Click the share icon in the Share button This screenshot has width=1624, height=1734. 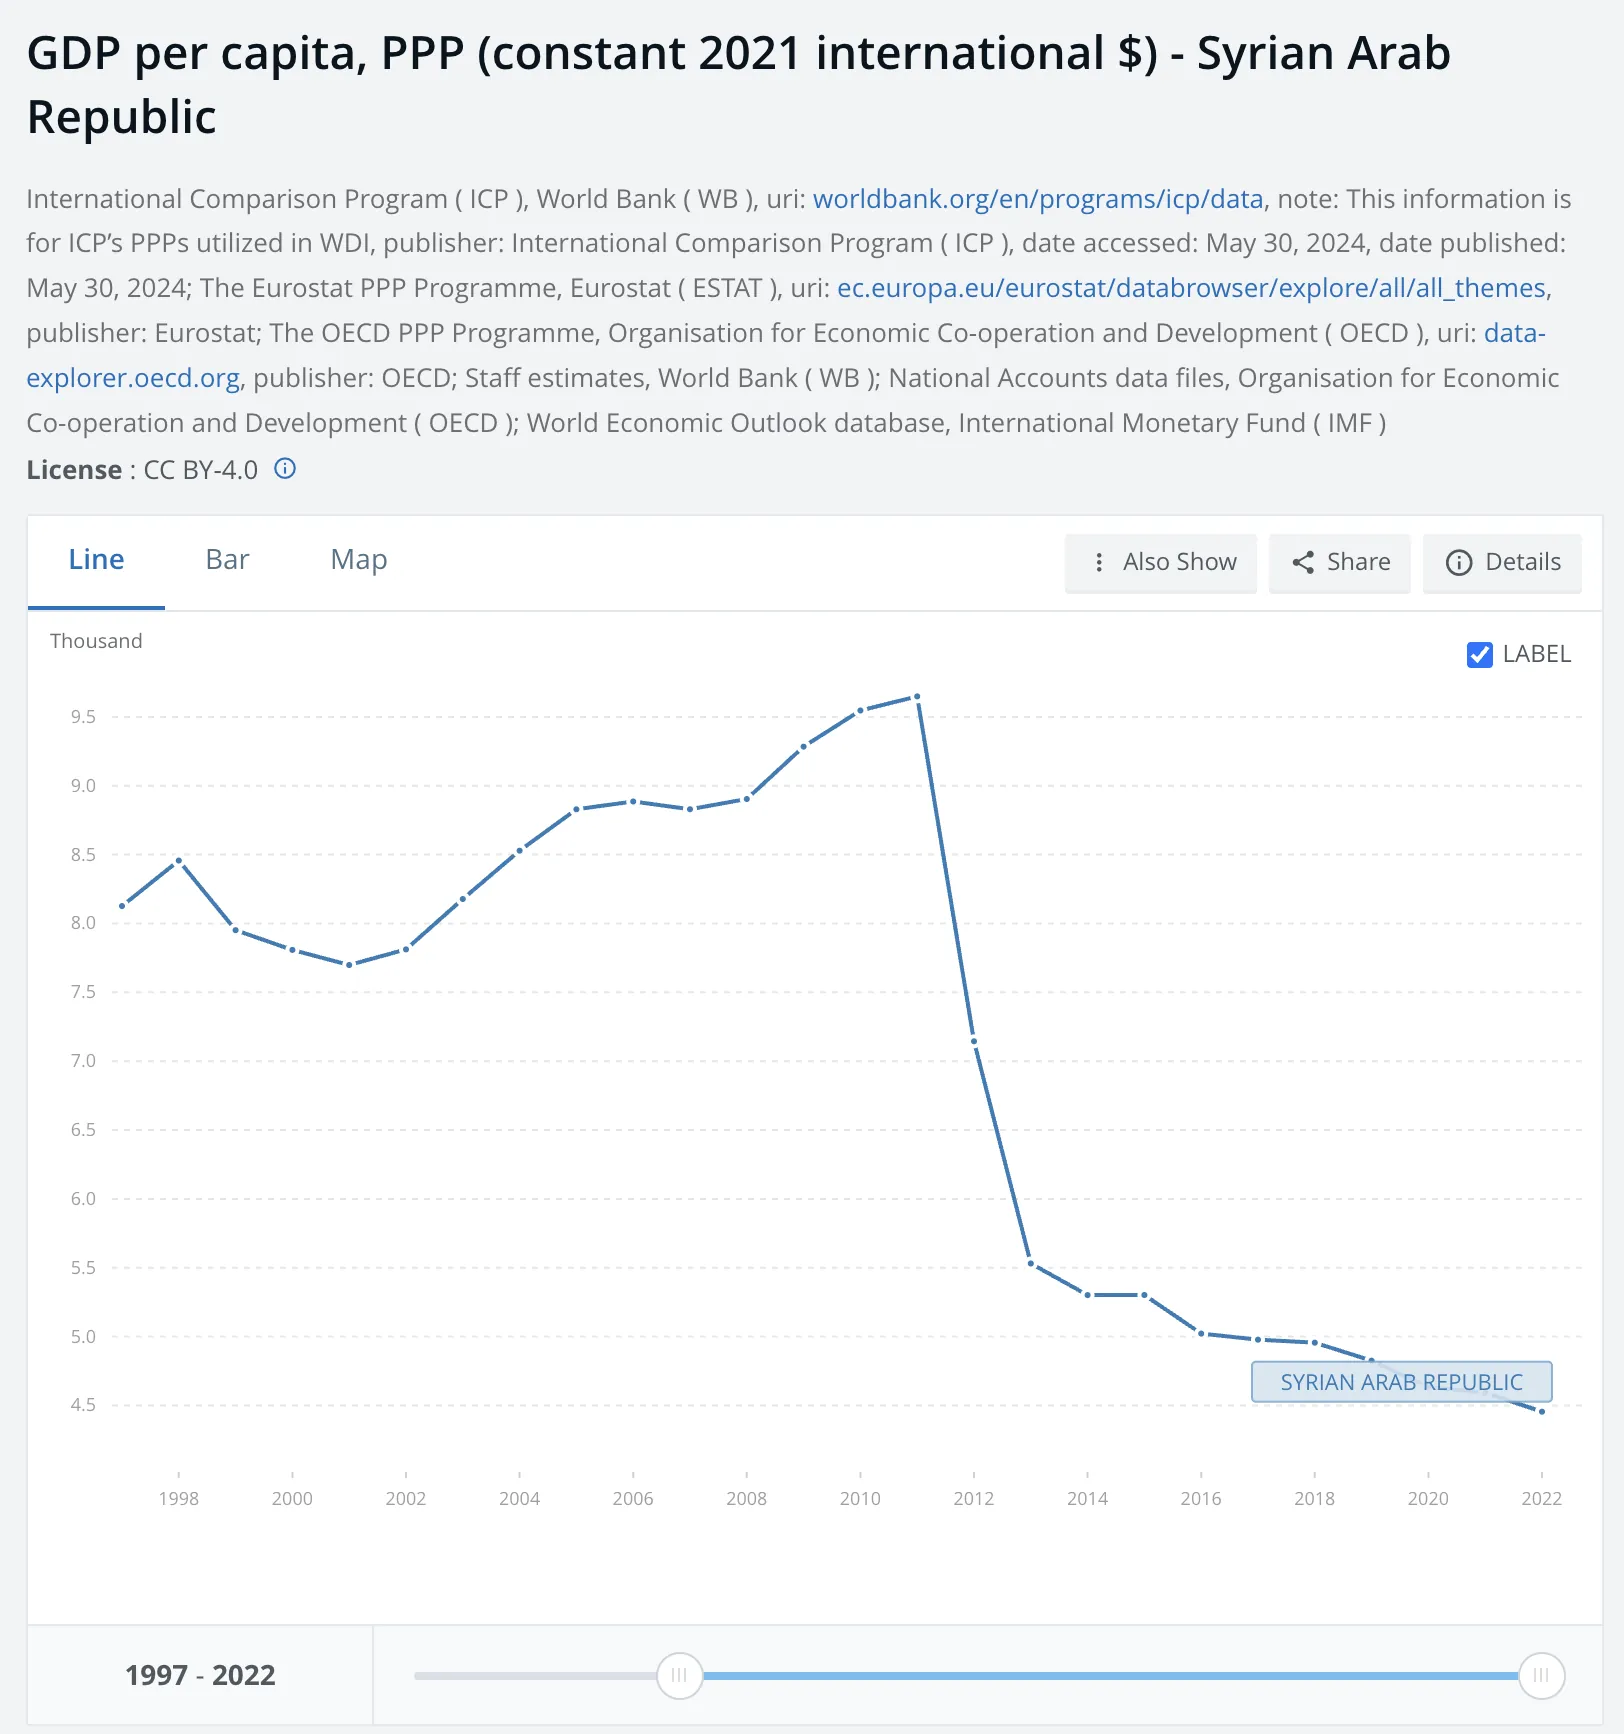click(x=1303, y=563)
